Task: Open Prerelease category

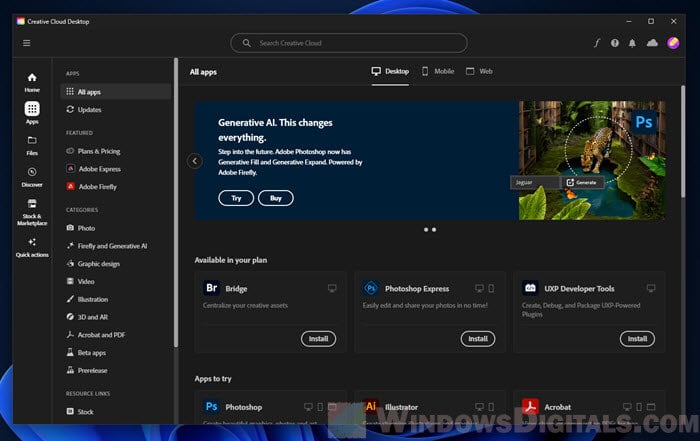Action: (87, 370)
